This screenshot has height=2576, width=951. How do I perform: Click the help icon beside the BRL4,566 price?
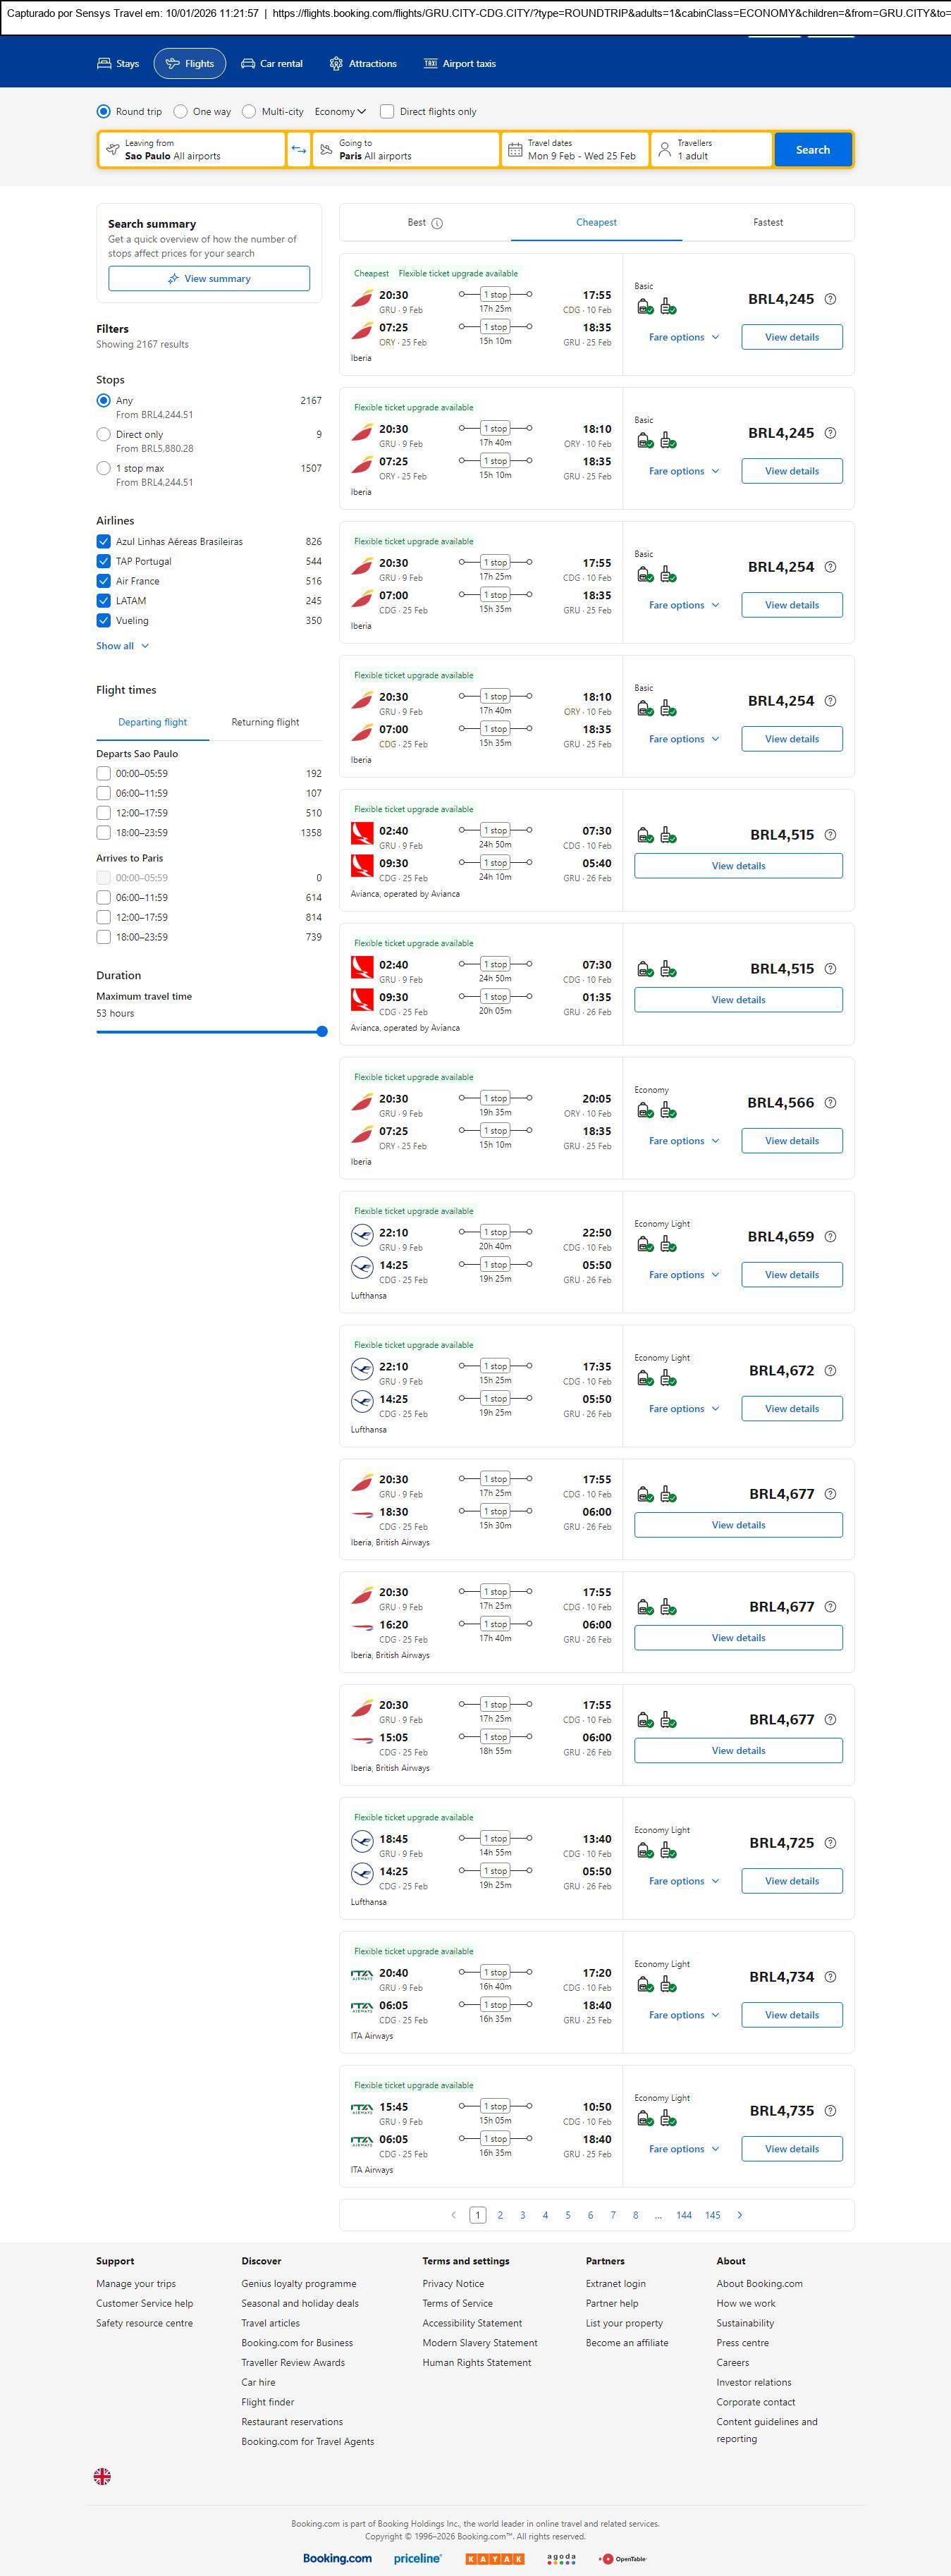click(830, 1103)
